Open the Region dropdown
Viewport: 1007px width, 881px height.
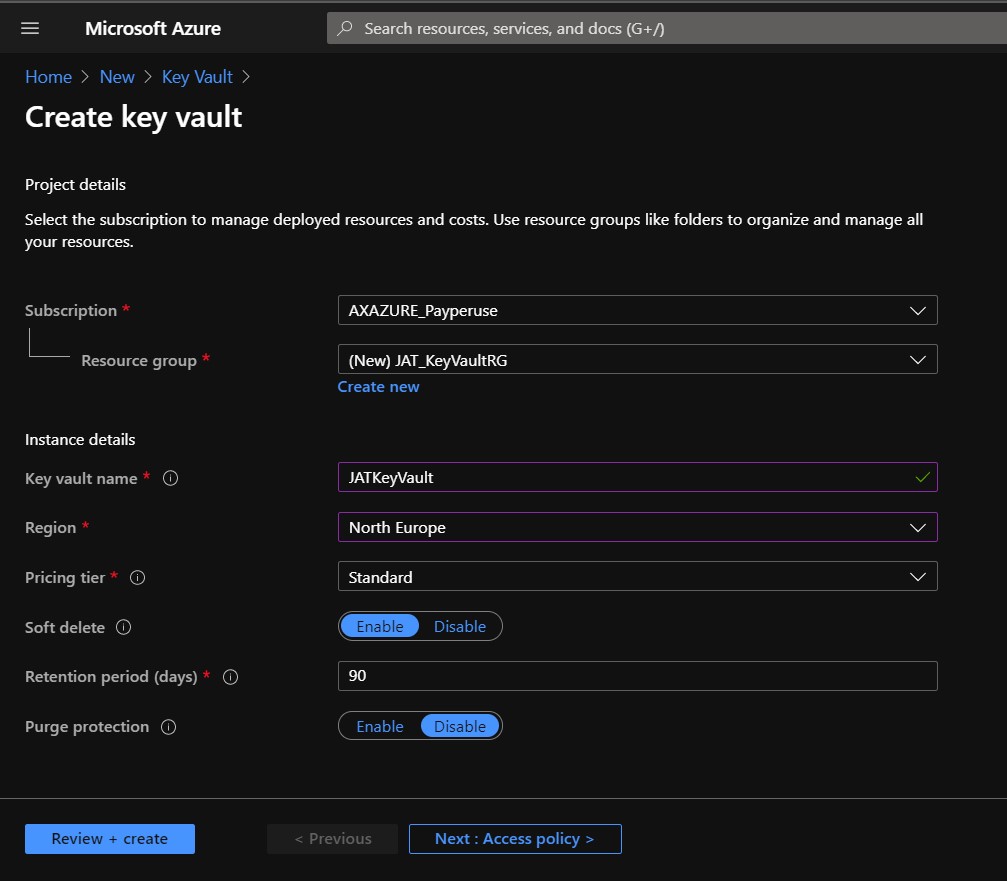[638, 527]
